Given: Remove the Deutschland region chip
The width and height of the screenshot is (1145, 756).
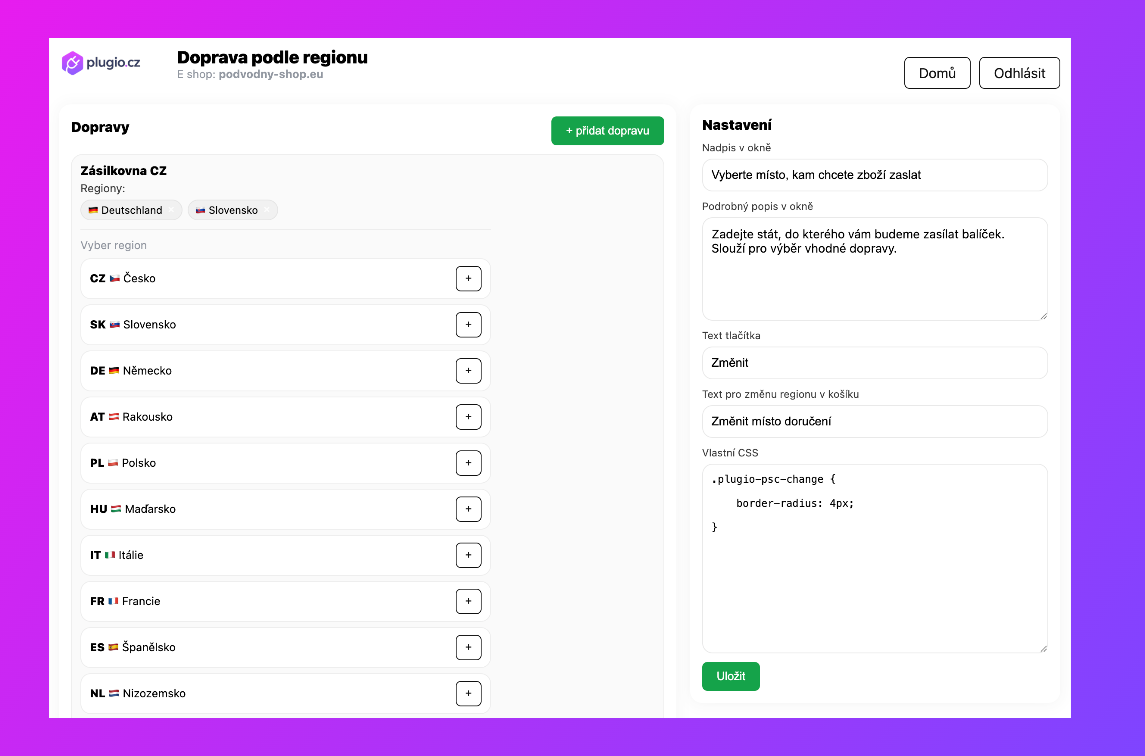Looking at the screenshot, I should tap(173, 210).
